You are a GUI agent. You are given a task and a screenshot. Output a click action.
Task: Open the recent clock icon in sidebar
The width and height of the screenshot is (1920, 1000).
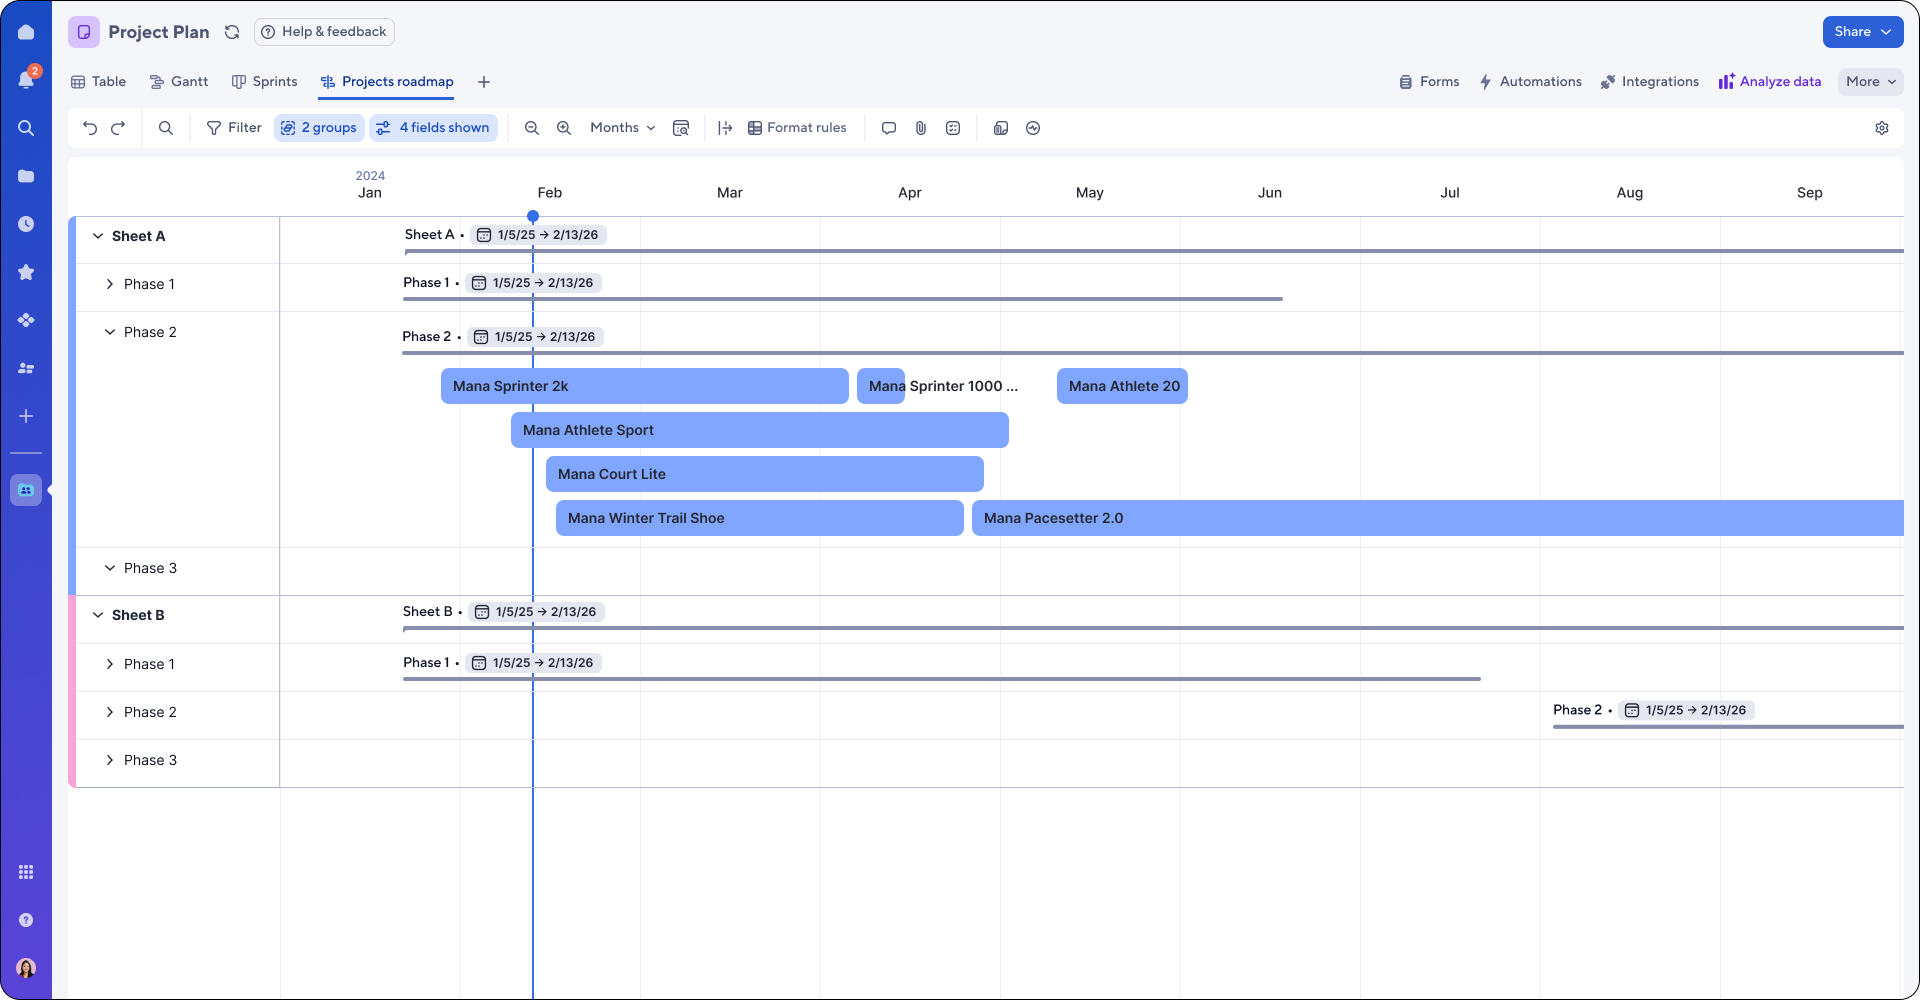[26, 224]
